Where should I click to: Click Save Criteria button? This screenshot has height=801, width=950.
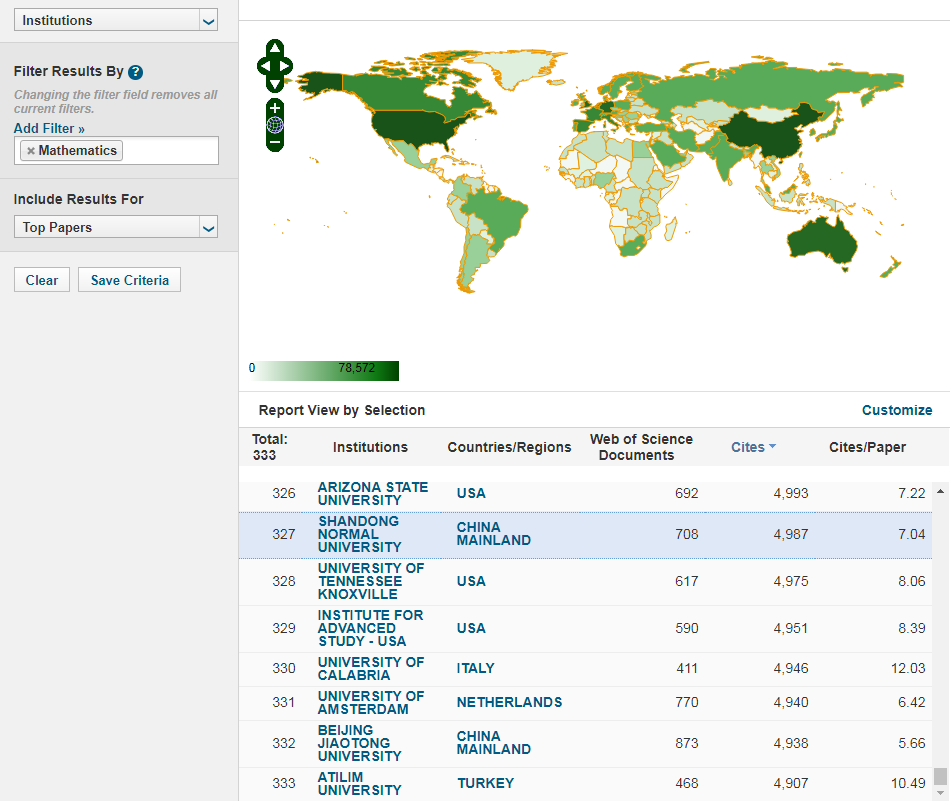(130, 280)
